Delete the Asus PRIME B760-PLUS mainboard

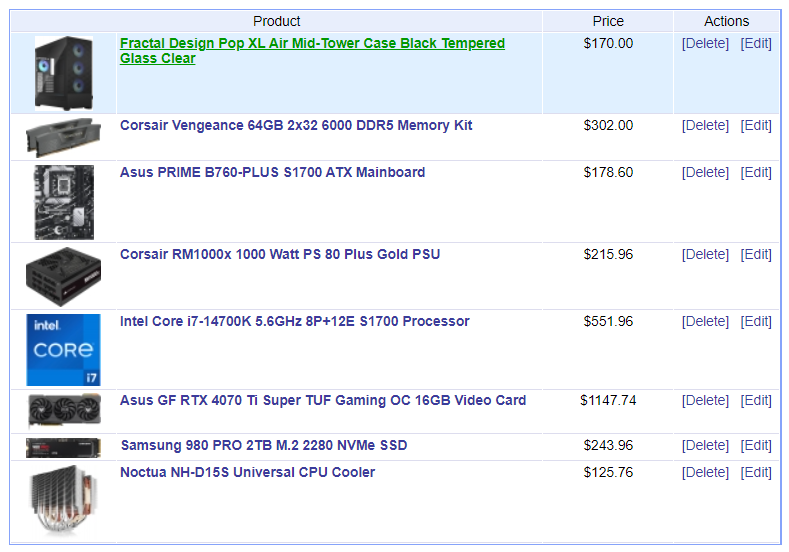click(x=705, y=173)
